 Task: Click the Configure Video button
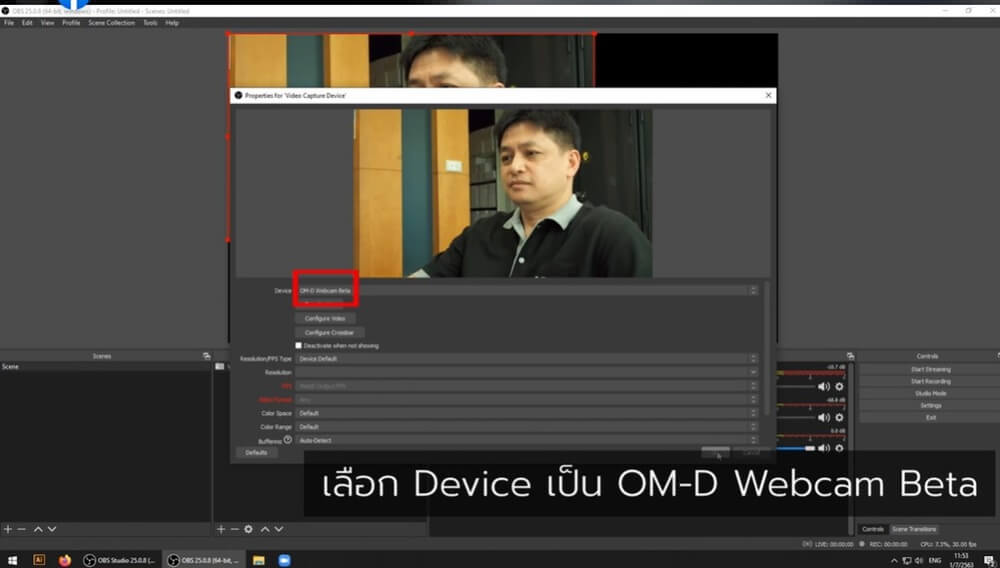[325, 318]
